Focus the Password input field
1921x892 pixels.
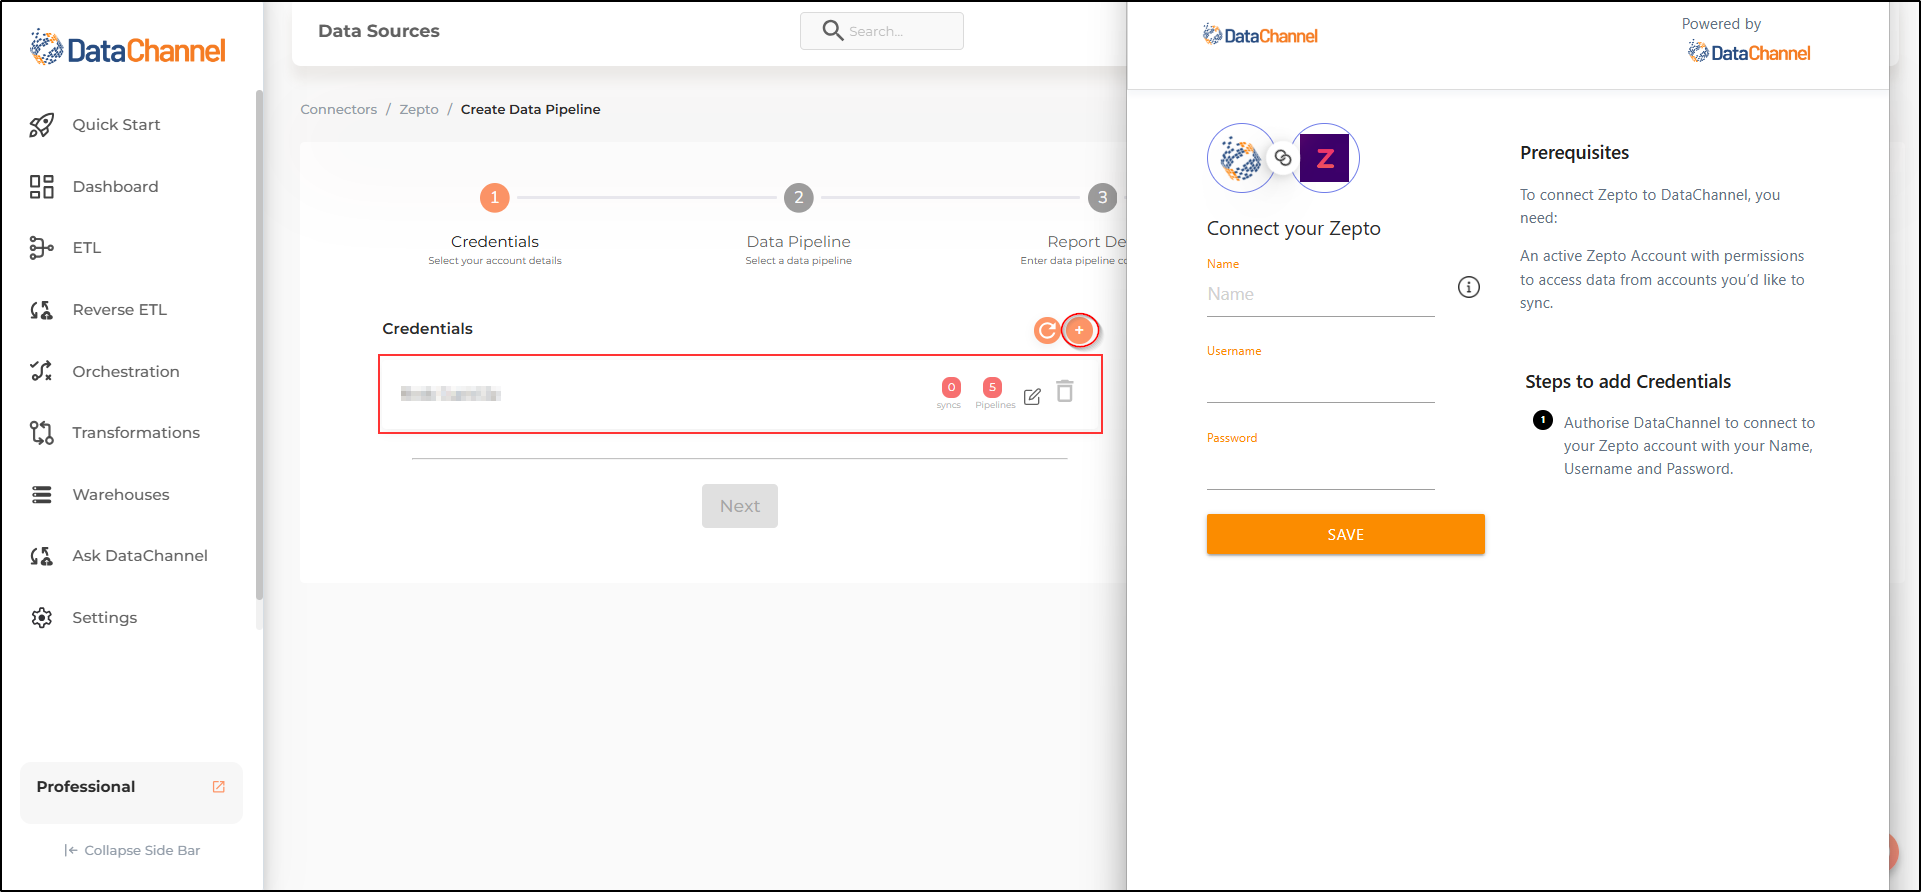(1320, 470)
